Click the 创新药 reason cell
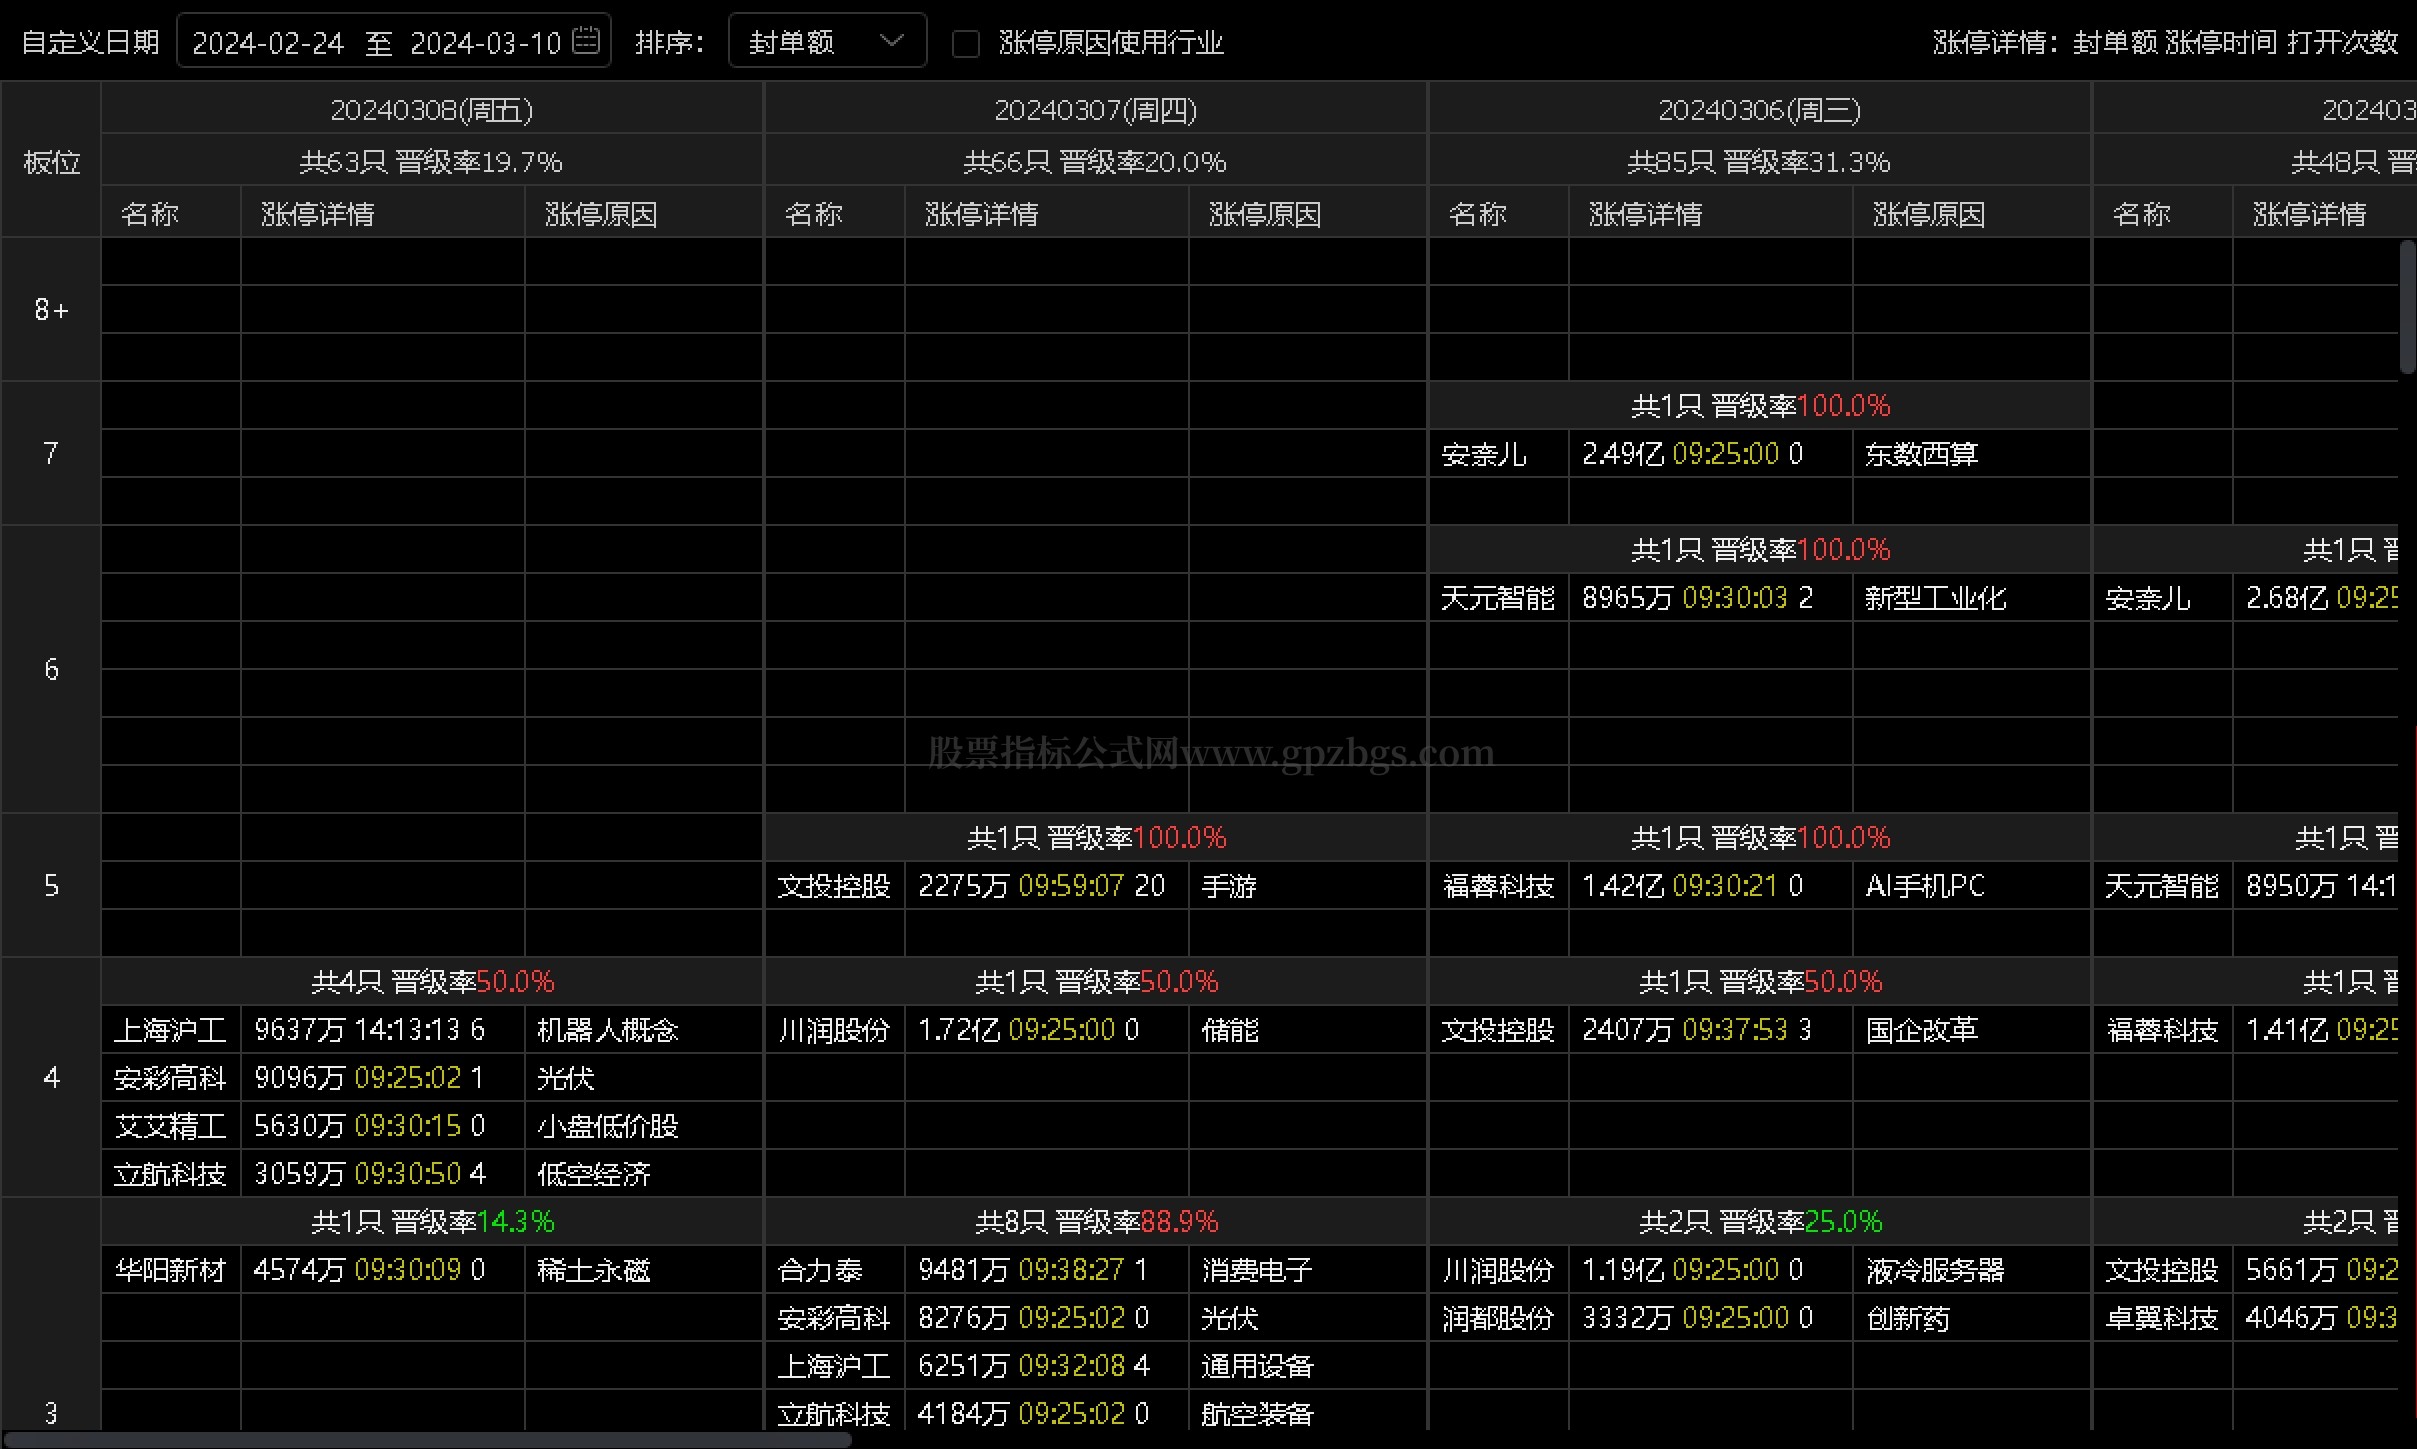Viewport: 2417px width, 1449px height. point(1972,1318)
